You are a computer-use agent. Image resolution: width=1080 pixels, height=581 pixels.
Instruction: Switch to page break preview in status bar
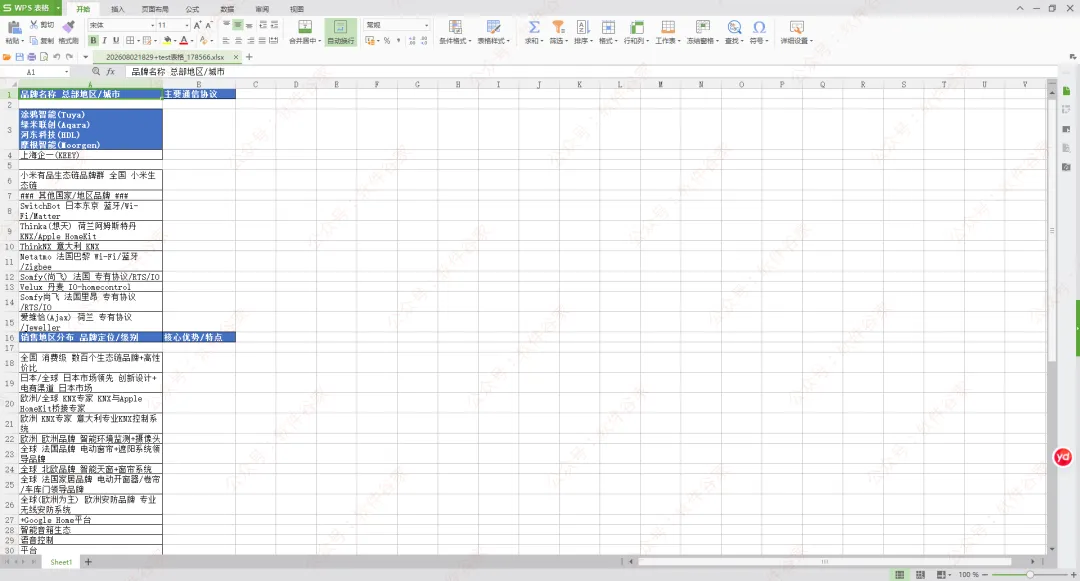point(920,574)
